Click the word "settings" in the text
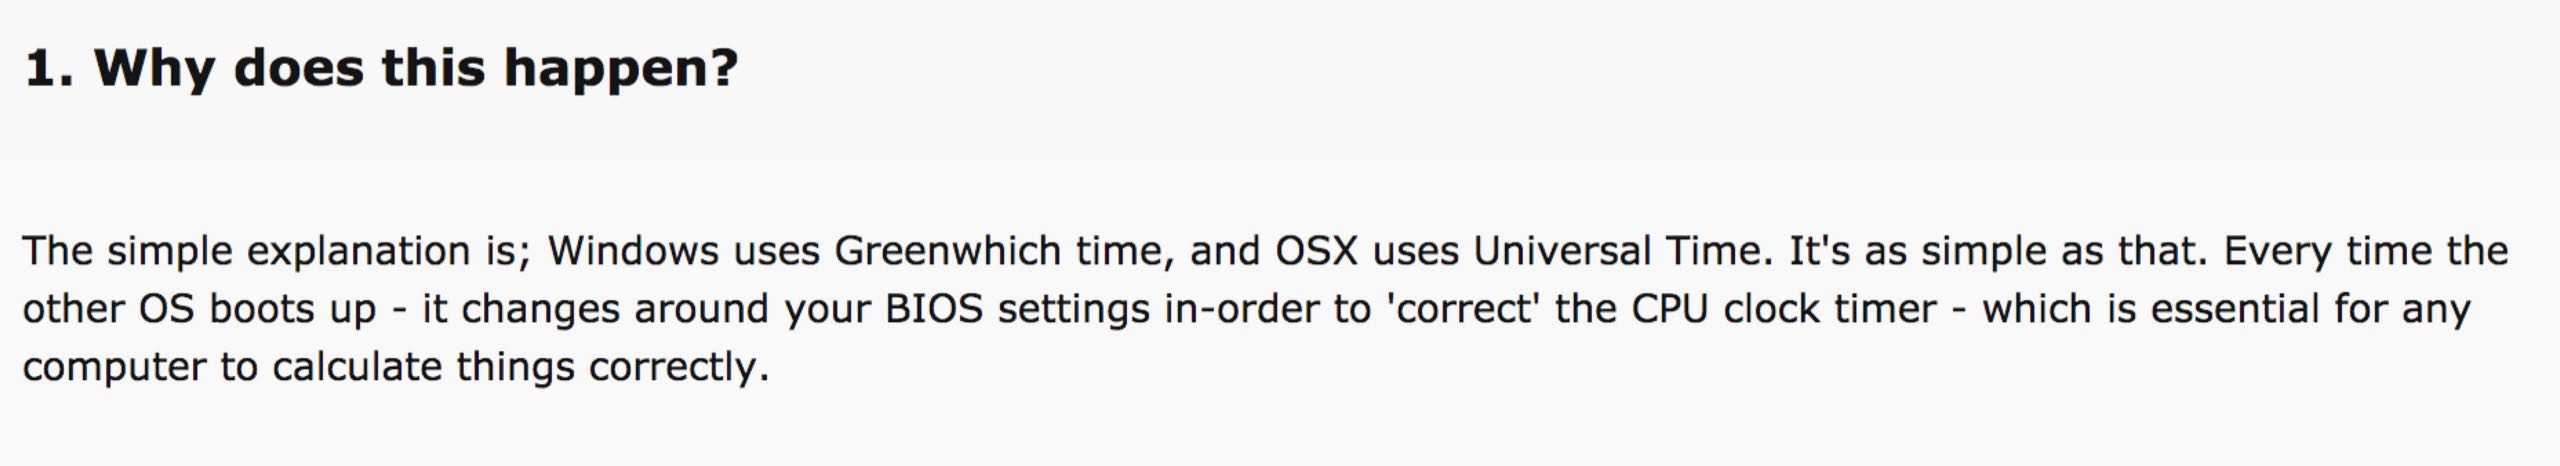 (1073, 309)
